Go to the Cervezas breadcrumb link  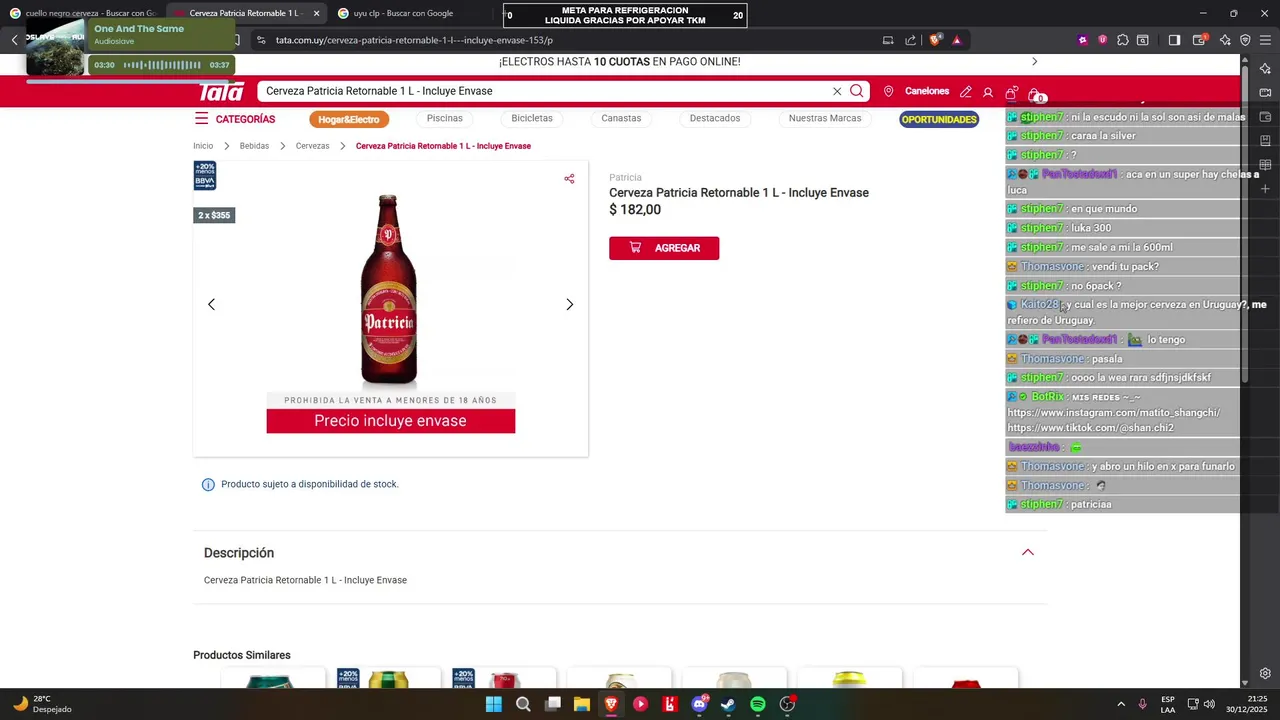click(x=312, y=146)
